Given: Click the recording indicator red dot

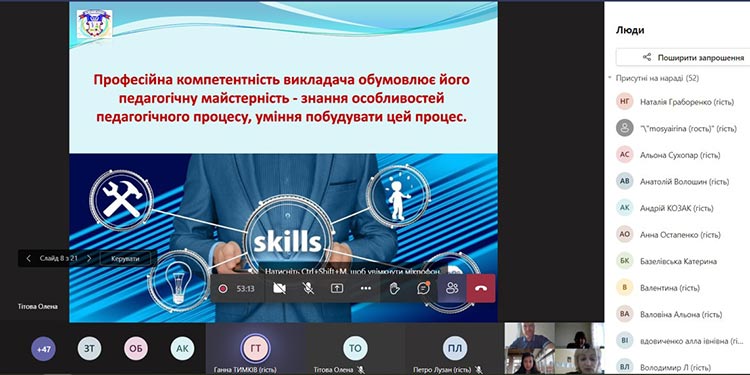Looking at the screenshot, I should 222,288.
